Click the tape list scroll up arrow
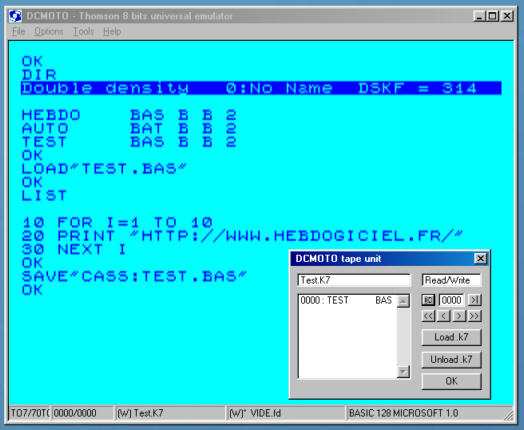 tap(403, 301)
